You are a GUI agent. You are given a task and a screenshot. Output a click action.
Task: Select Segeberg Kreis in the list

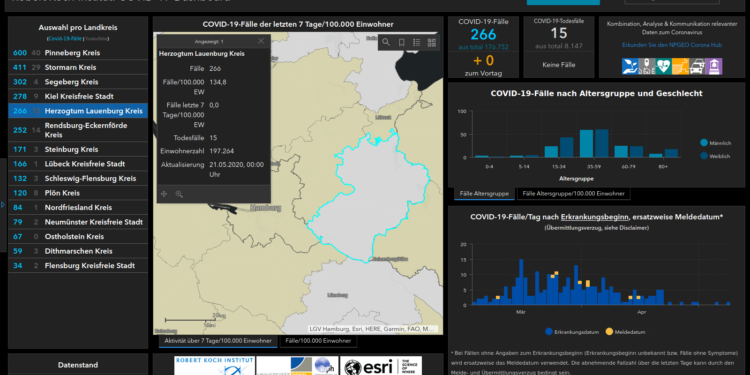click(x=78, y=82)
